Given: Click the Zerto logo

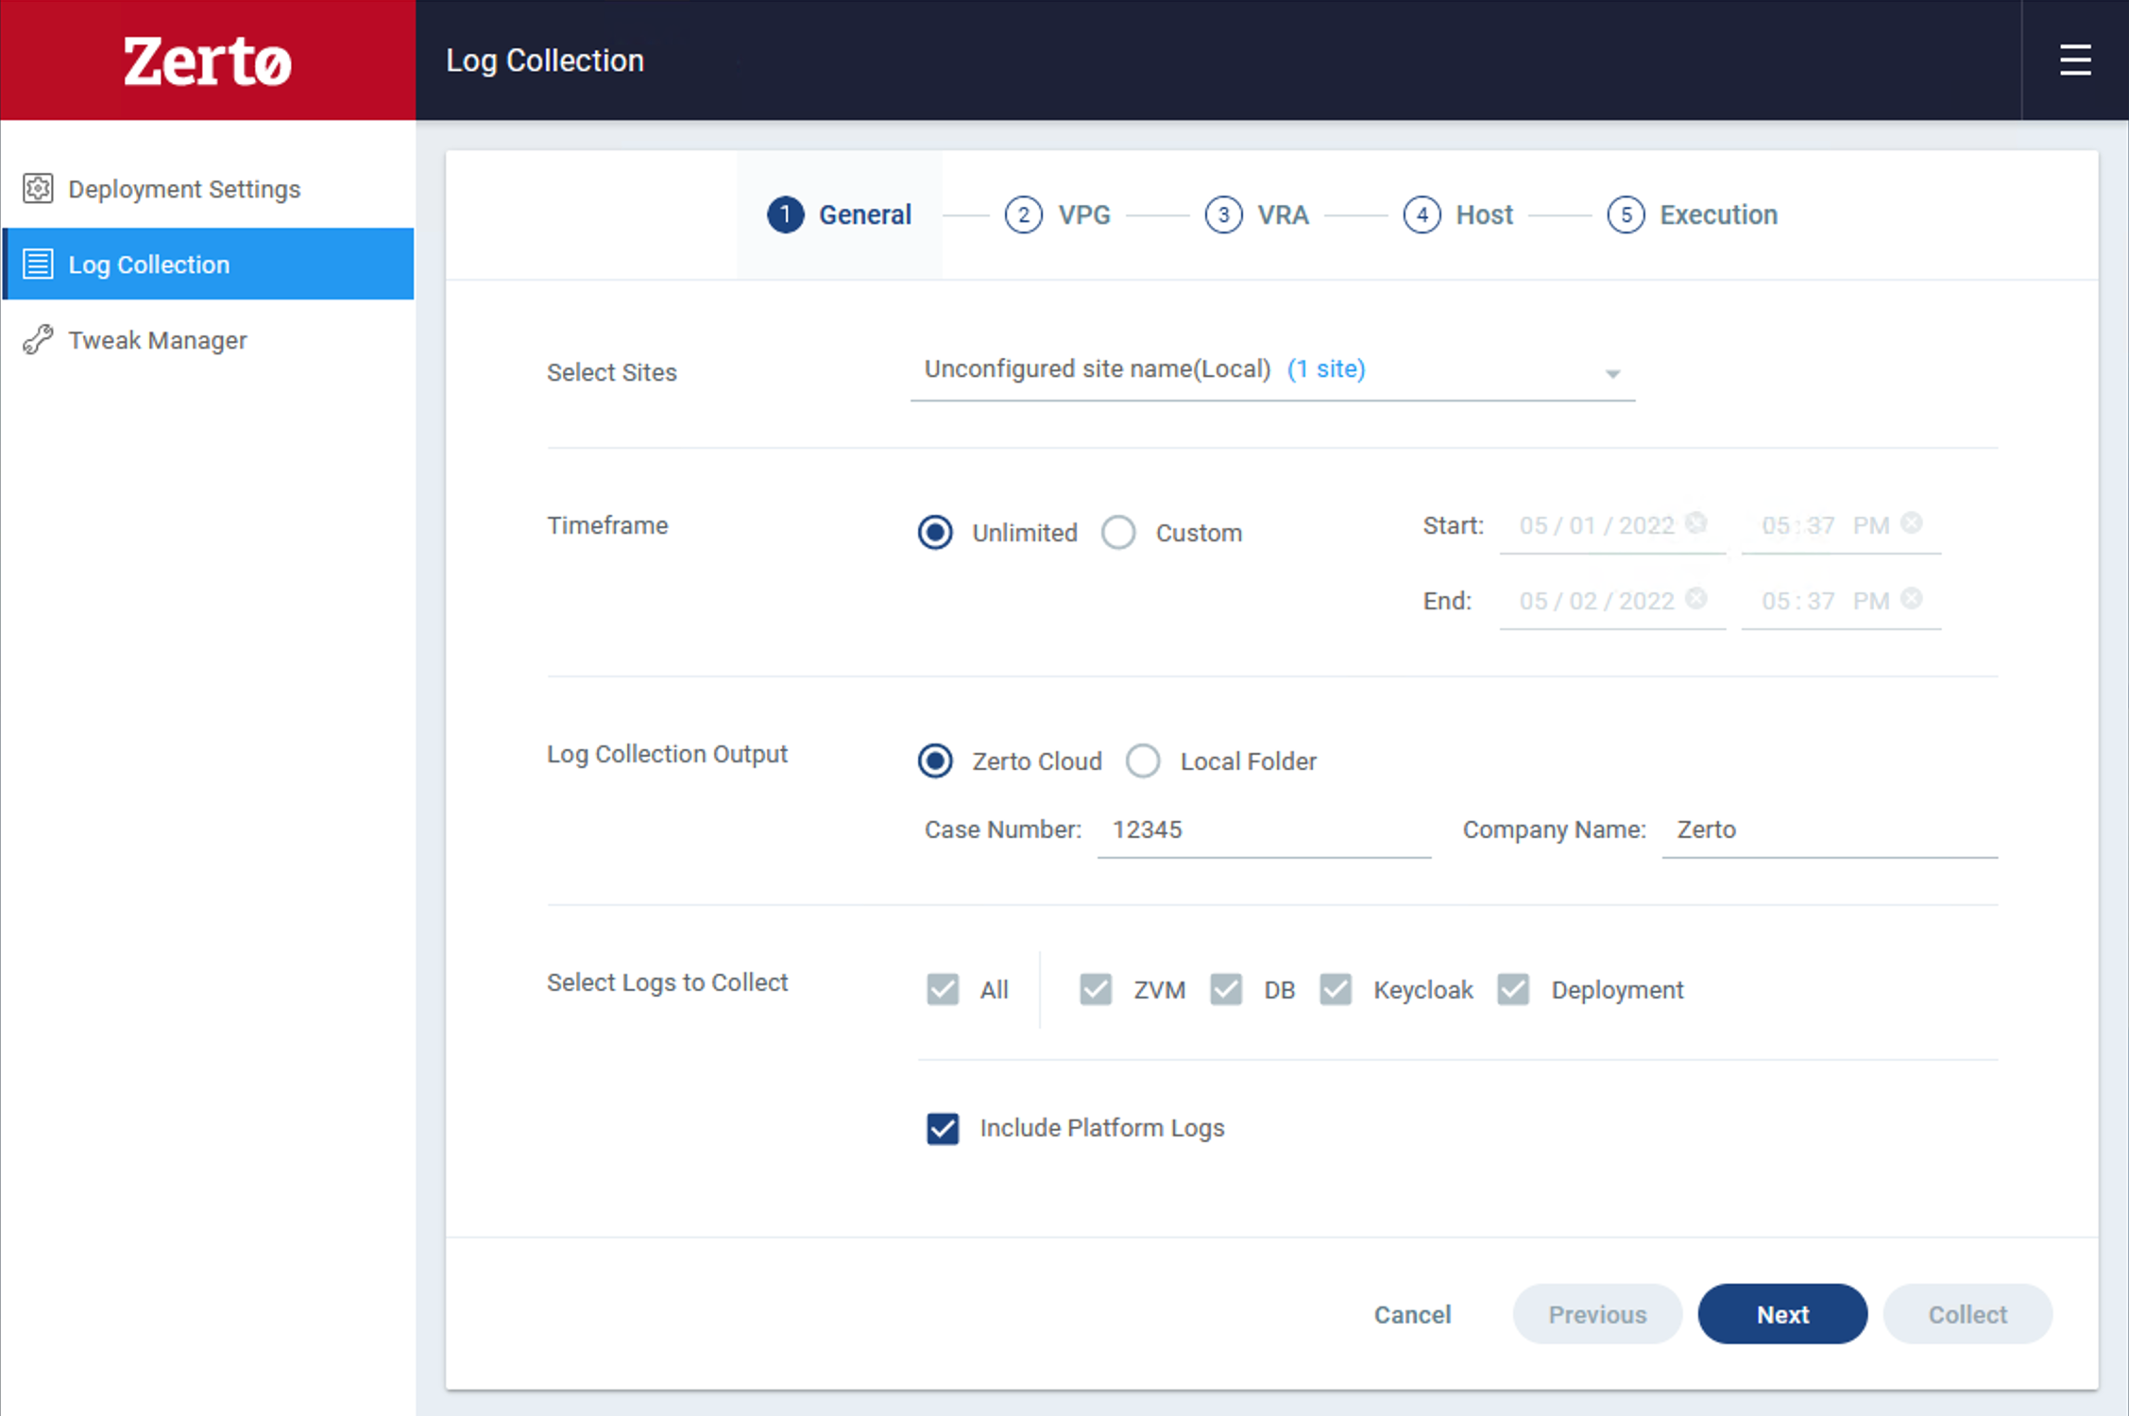Looking at the screenshot, I should (208, 61).
